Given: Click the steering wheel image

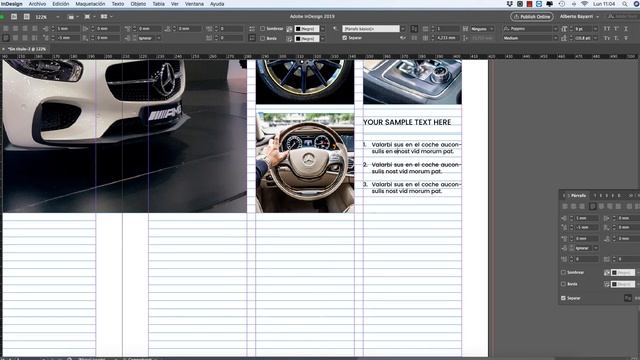Looking at the screenshot, I should point(305,162).
